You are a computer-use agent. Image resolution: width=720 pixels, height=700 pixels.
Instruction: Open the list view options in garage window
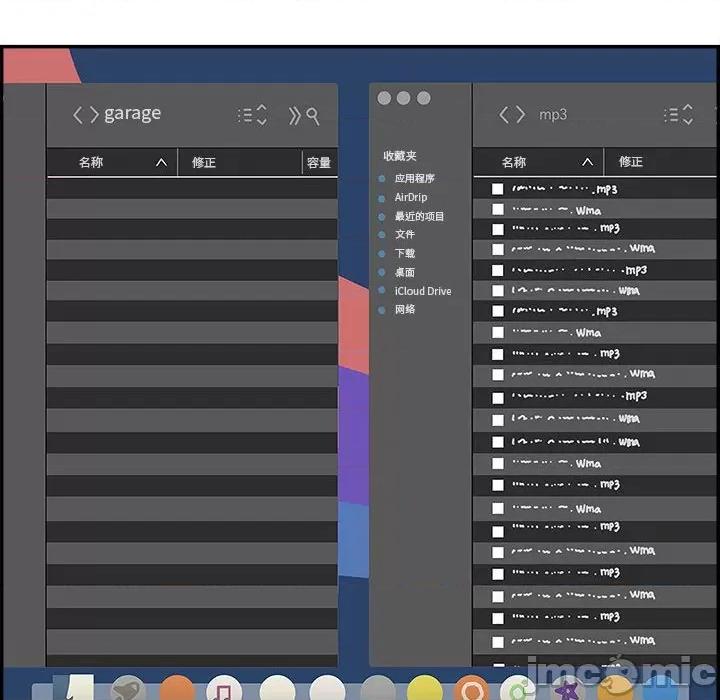coord(253,115)
